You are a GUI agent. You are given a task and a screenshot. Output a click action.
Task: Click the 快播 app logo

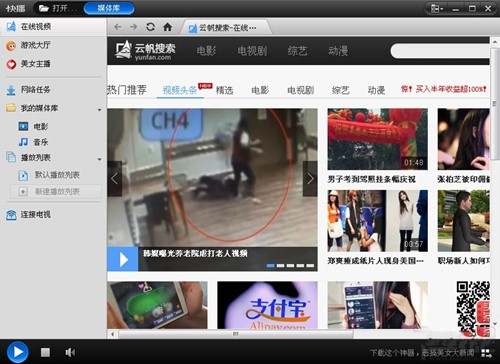coord(15,8)
